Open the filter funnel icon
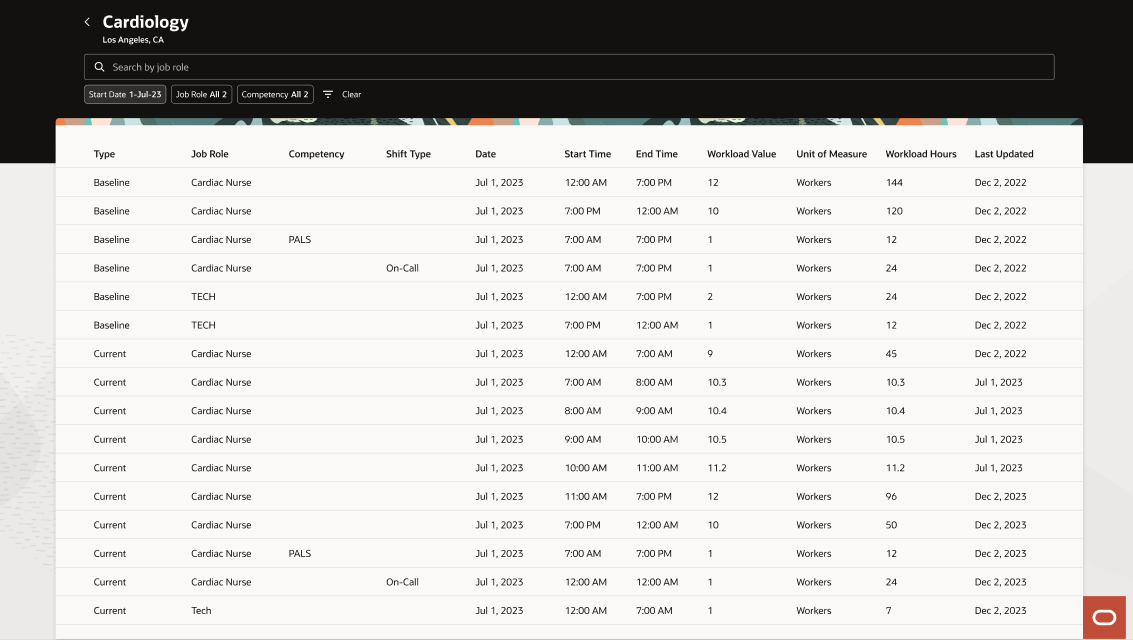 coord(328,93)
